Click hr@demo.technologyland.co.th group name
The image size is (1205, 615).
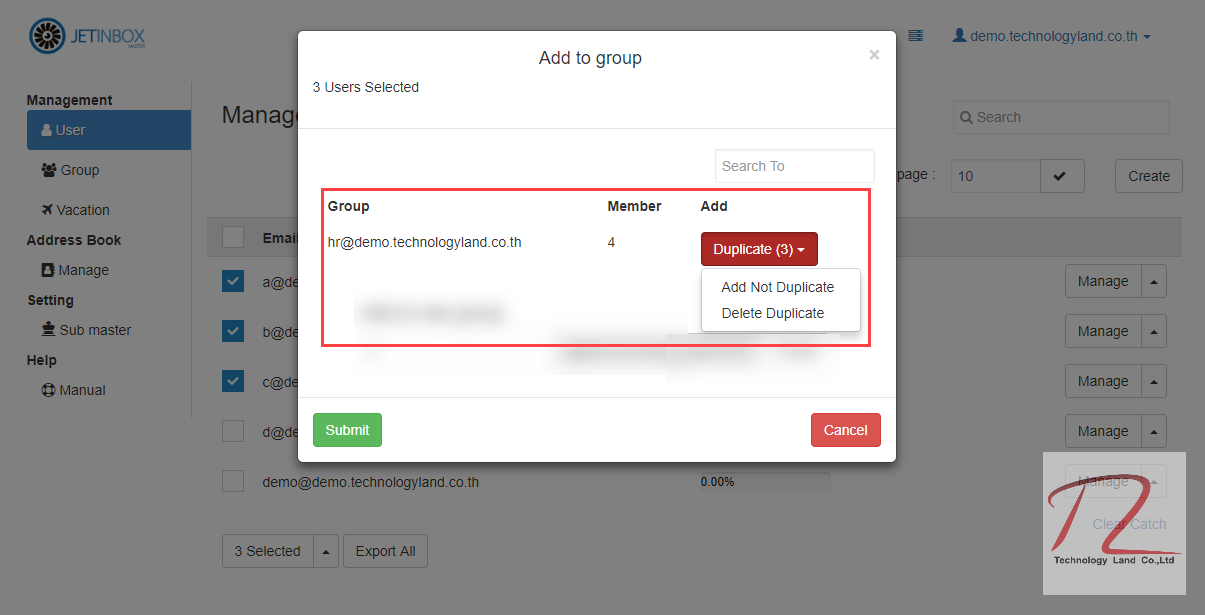(x=424, y=242)
